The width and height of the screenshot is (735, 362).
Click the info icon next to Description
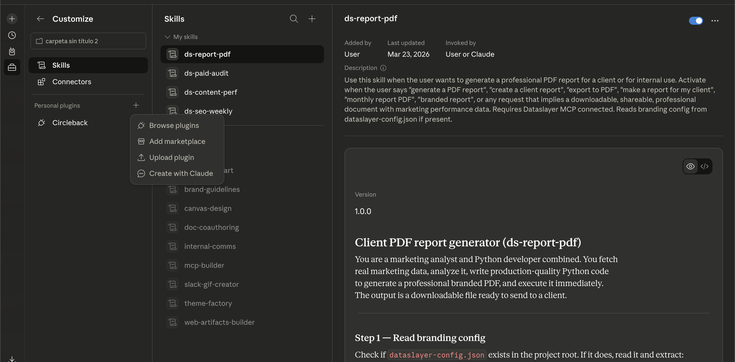tap(383, 68)
